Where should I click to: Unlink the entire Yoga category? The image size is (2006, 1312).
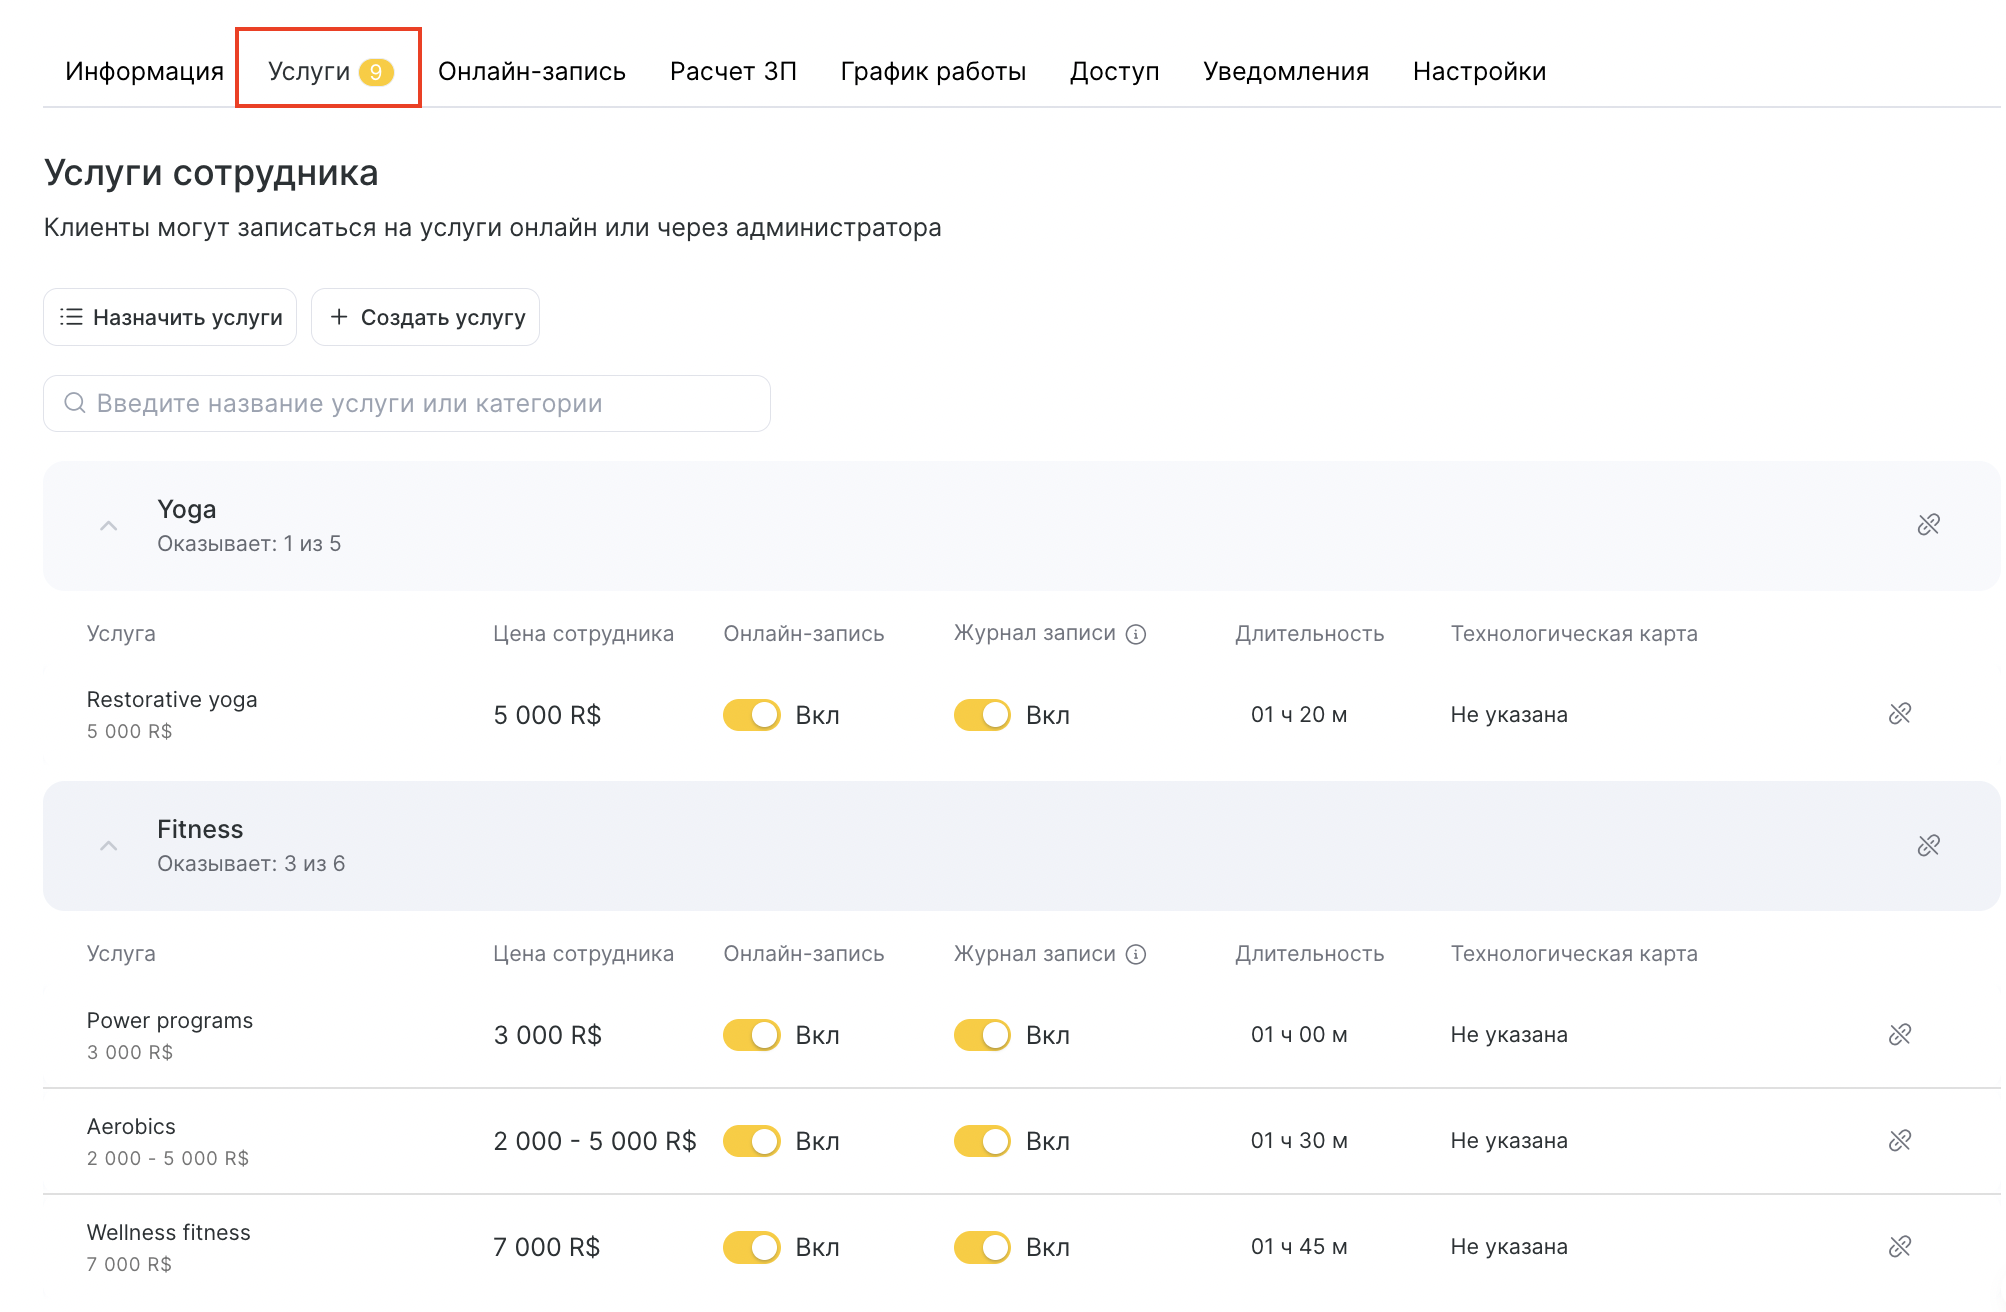coord(1928,525)
